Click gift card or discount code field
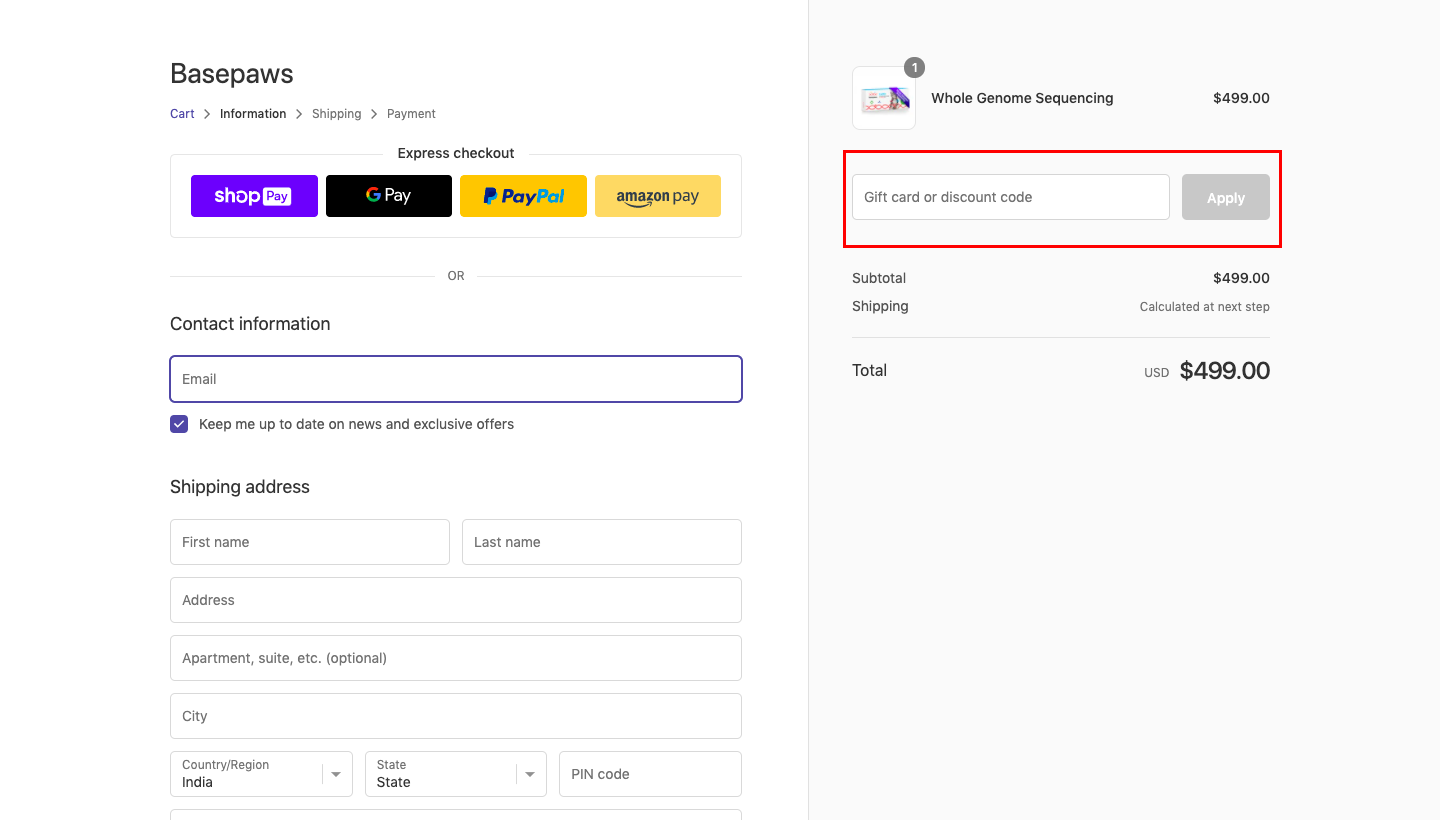Image resolution: width=1440 pixels, height=820 pixels. point(1011,197)
